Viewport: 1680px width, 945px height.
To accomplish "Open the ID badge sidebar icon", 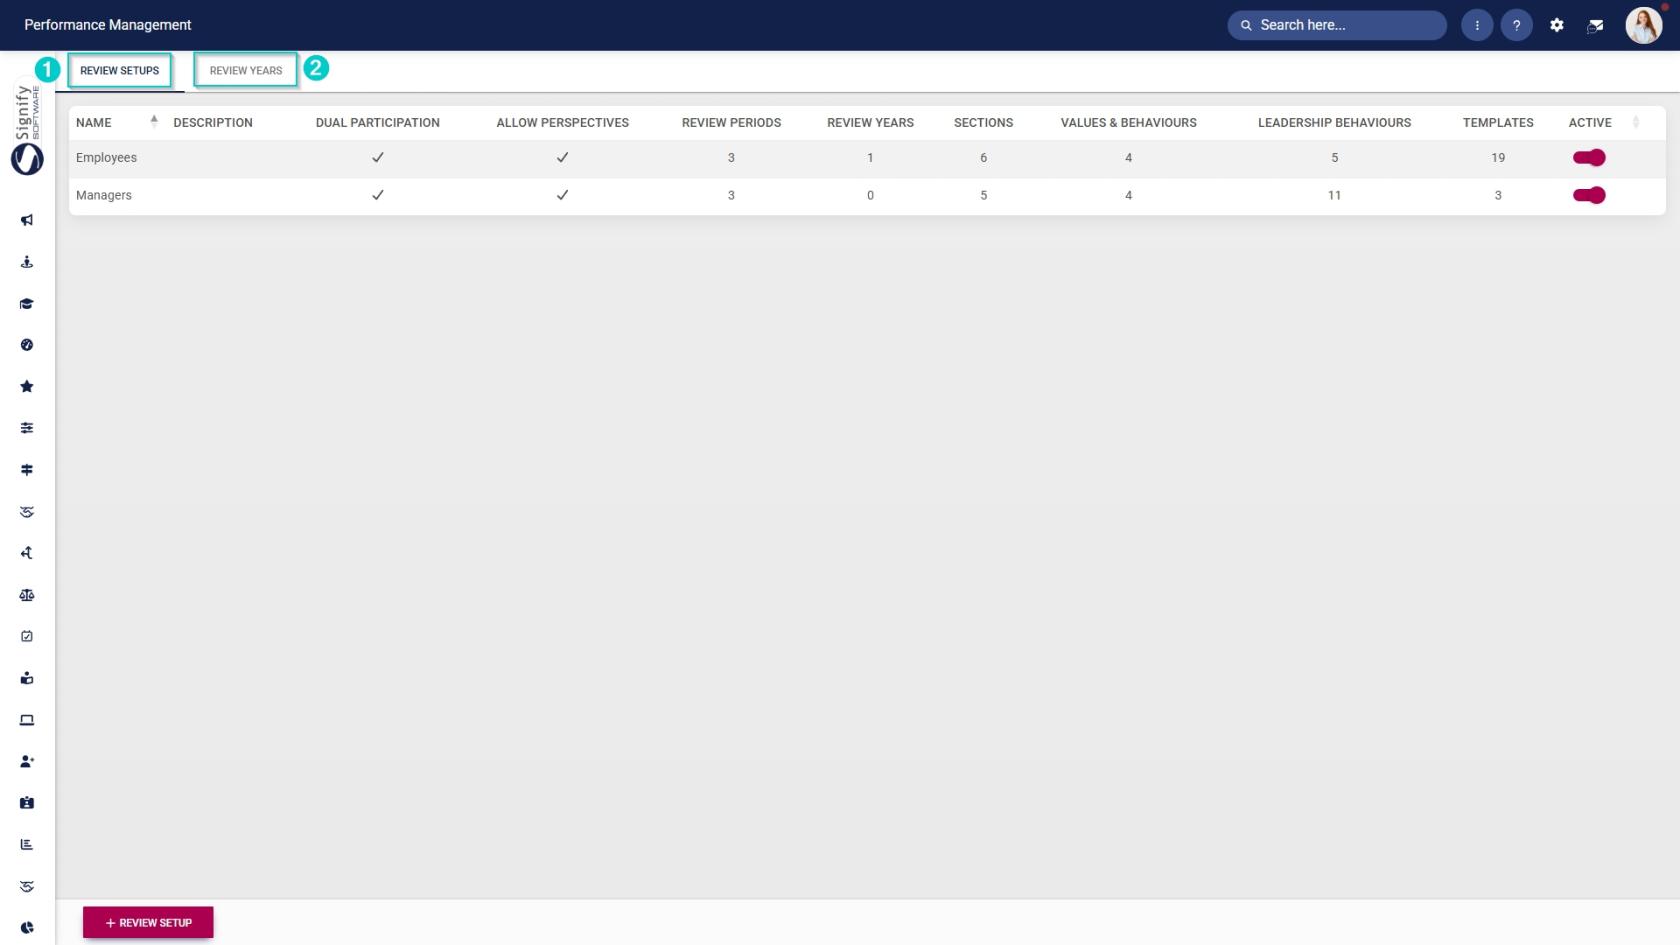I will click(27, 803).
